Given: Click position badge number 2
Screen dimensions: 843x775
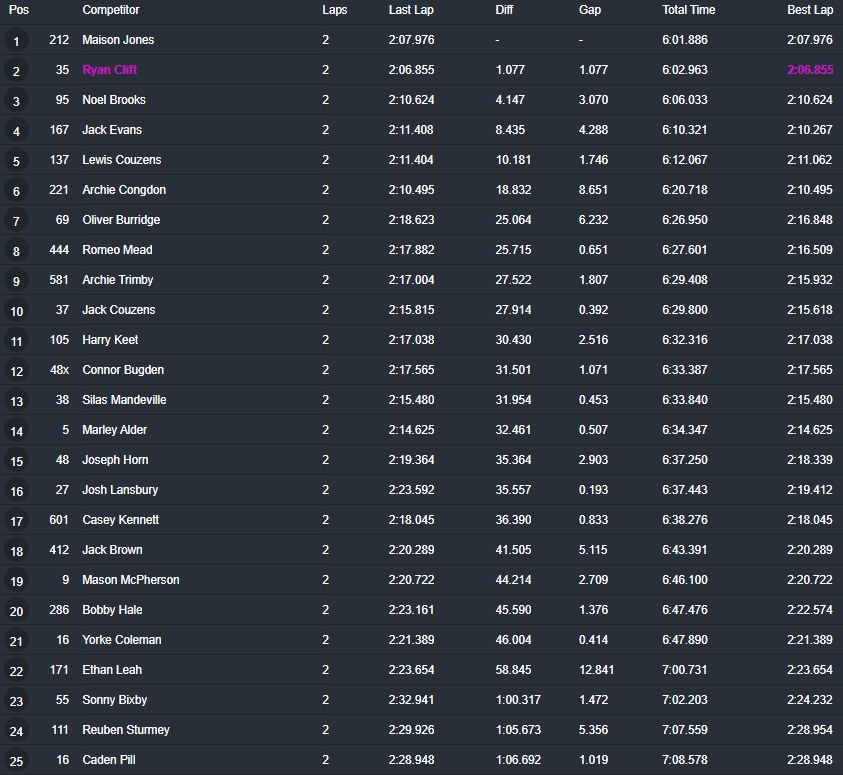Looking at the screenshot, I should point(16,71).
